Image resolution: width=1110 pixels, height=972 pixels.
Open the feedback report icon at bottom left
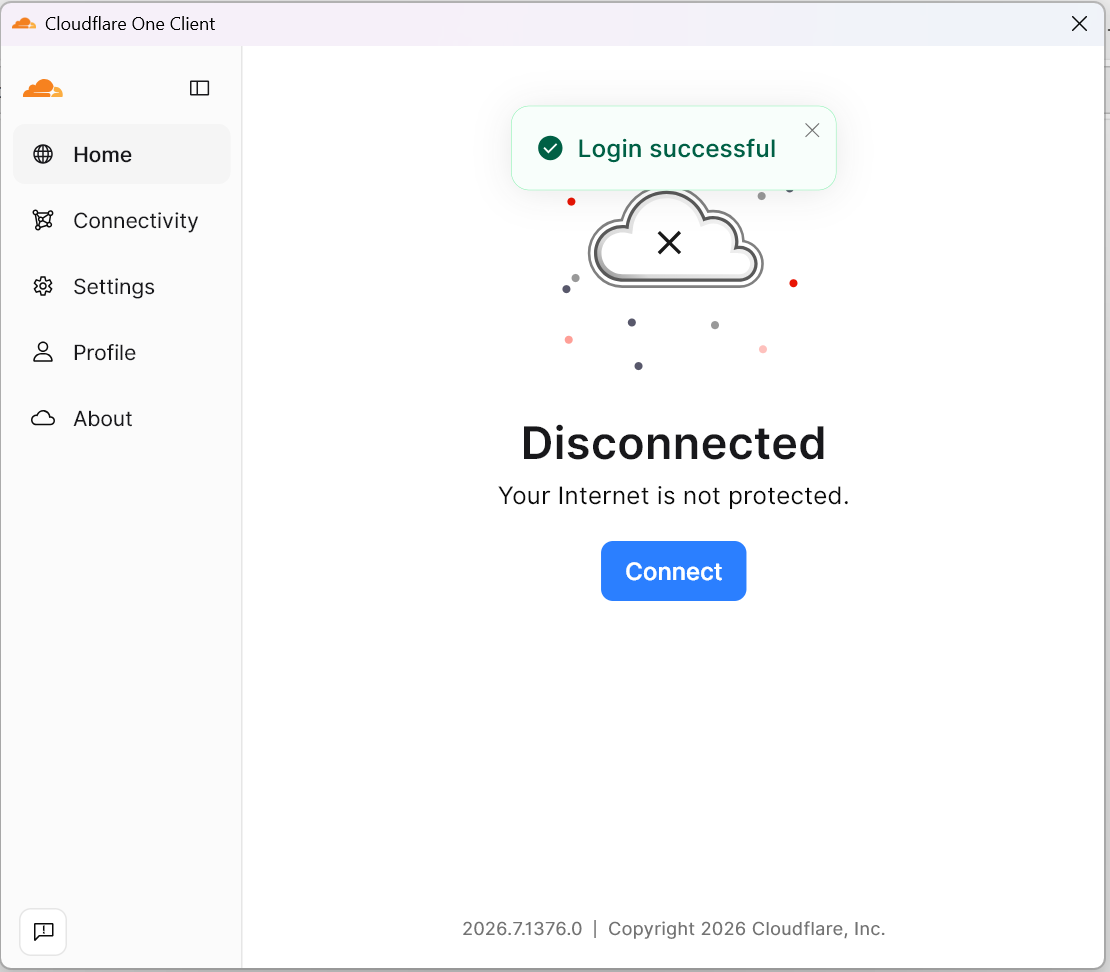[43, 932]
